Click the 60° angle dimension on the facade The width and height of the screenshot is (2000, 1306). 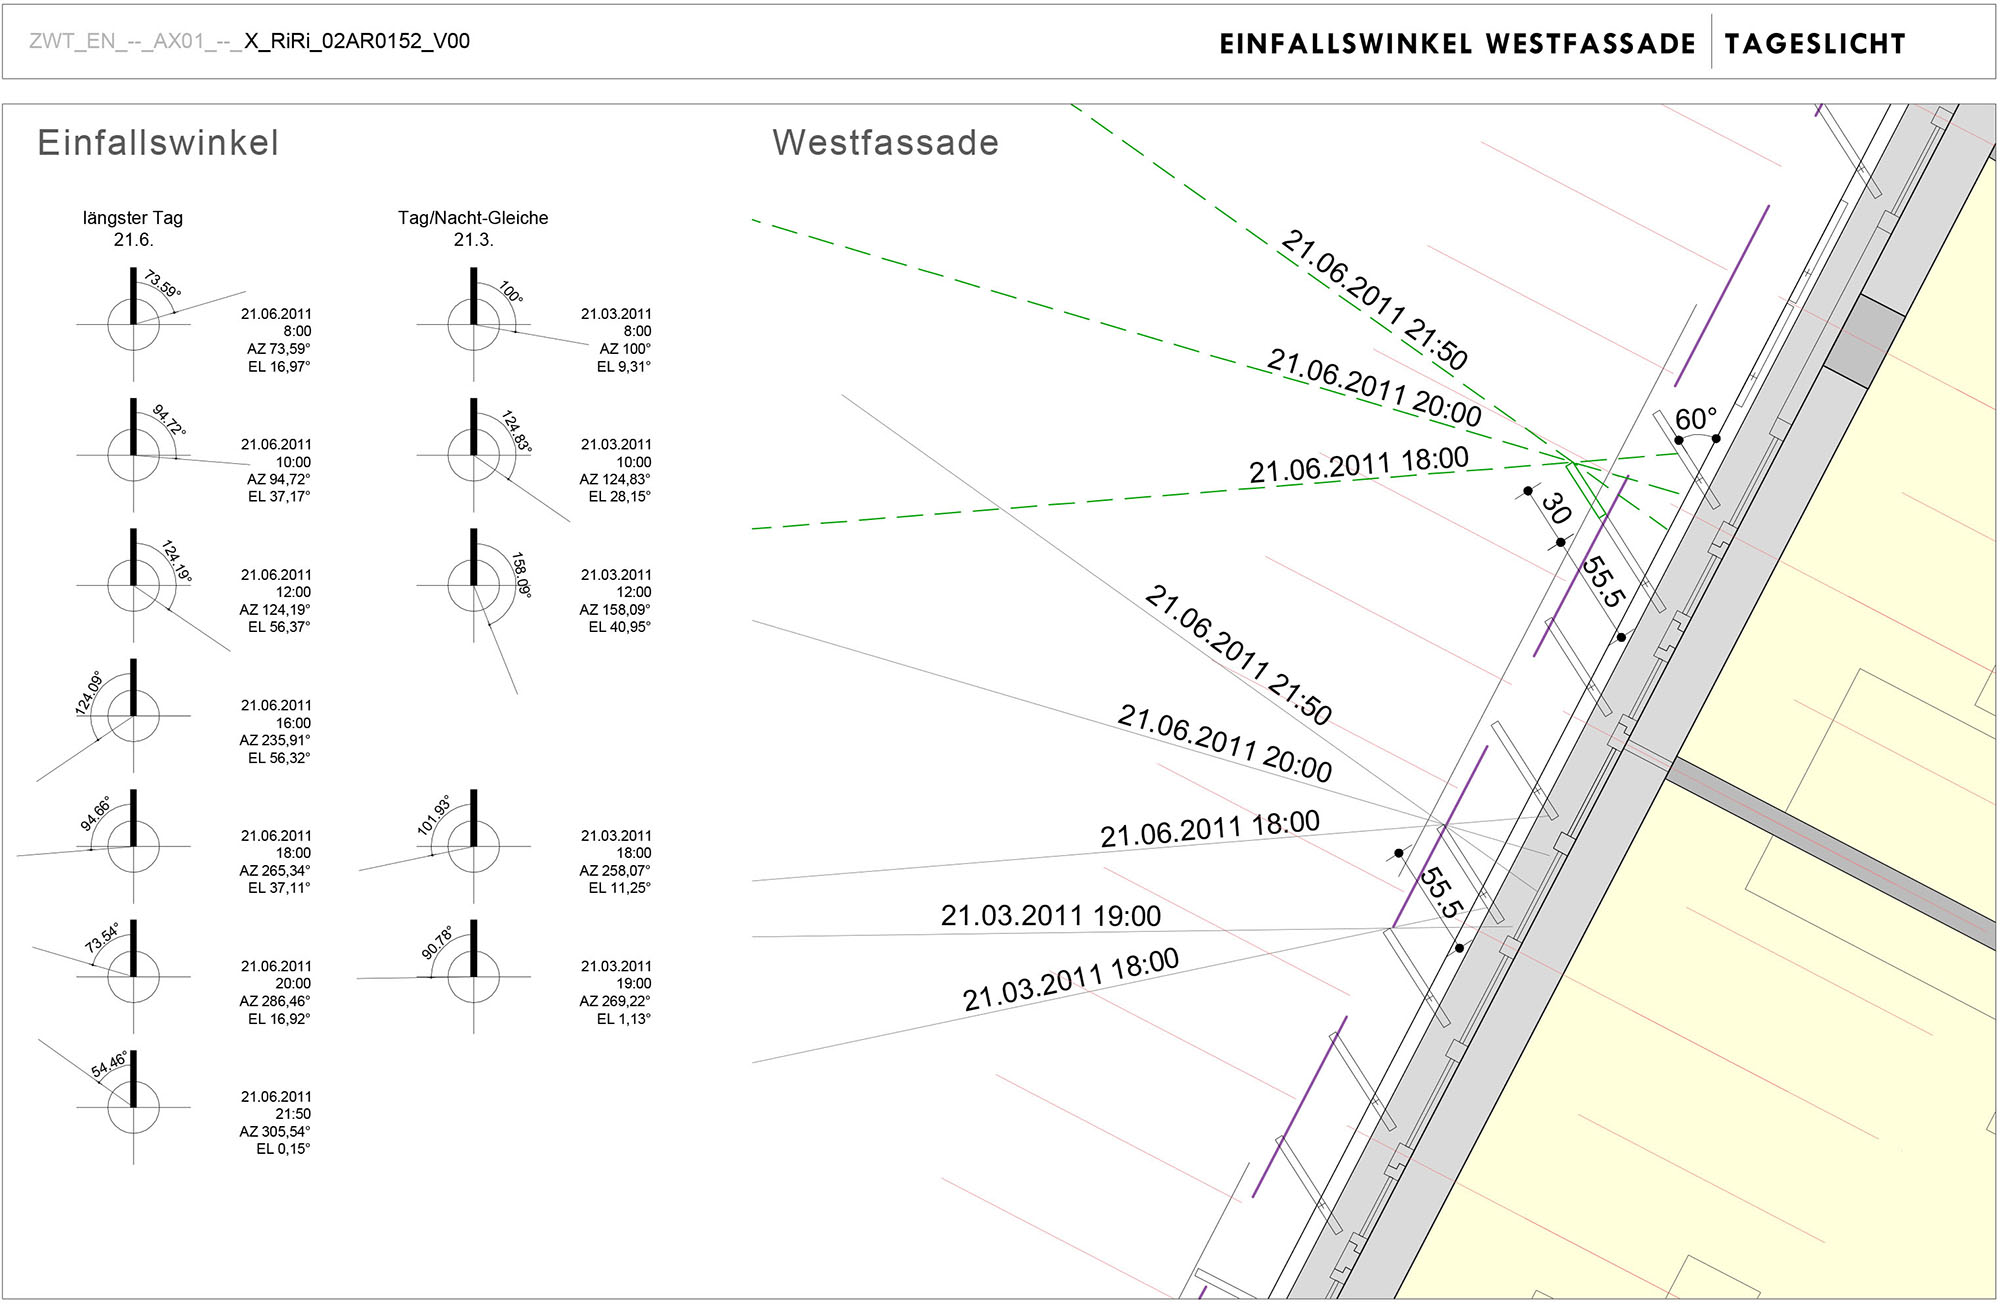point(1695,419)
